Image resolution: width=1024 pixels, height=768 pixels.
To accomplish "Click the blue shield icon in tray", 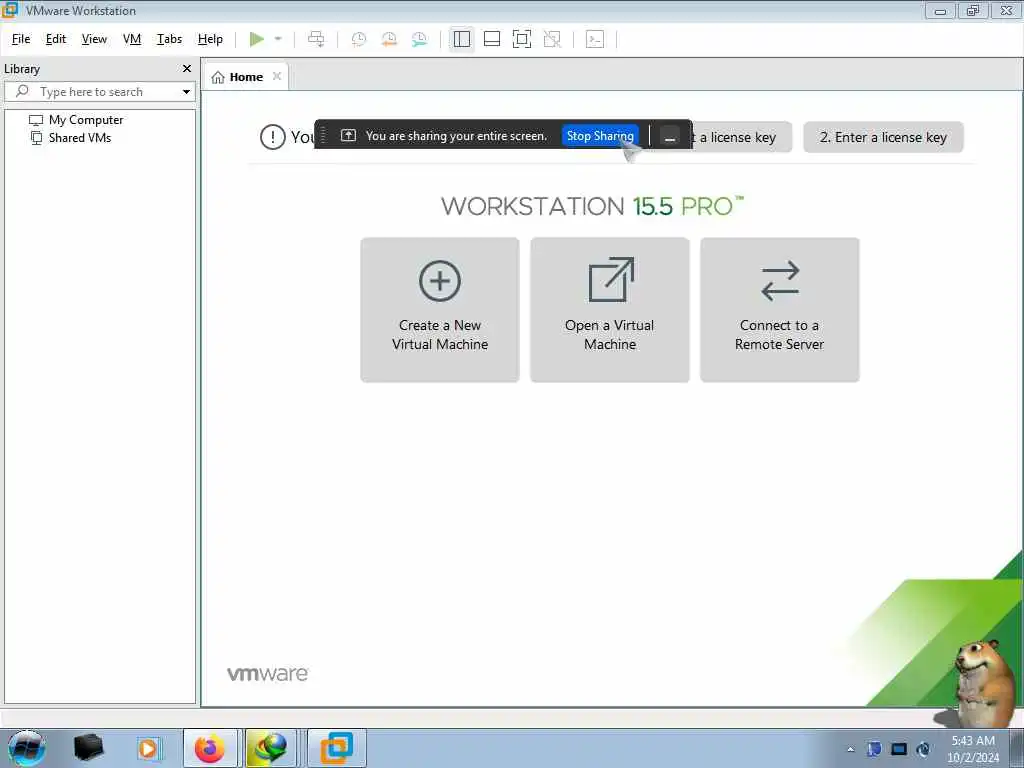I will 874,749.
